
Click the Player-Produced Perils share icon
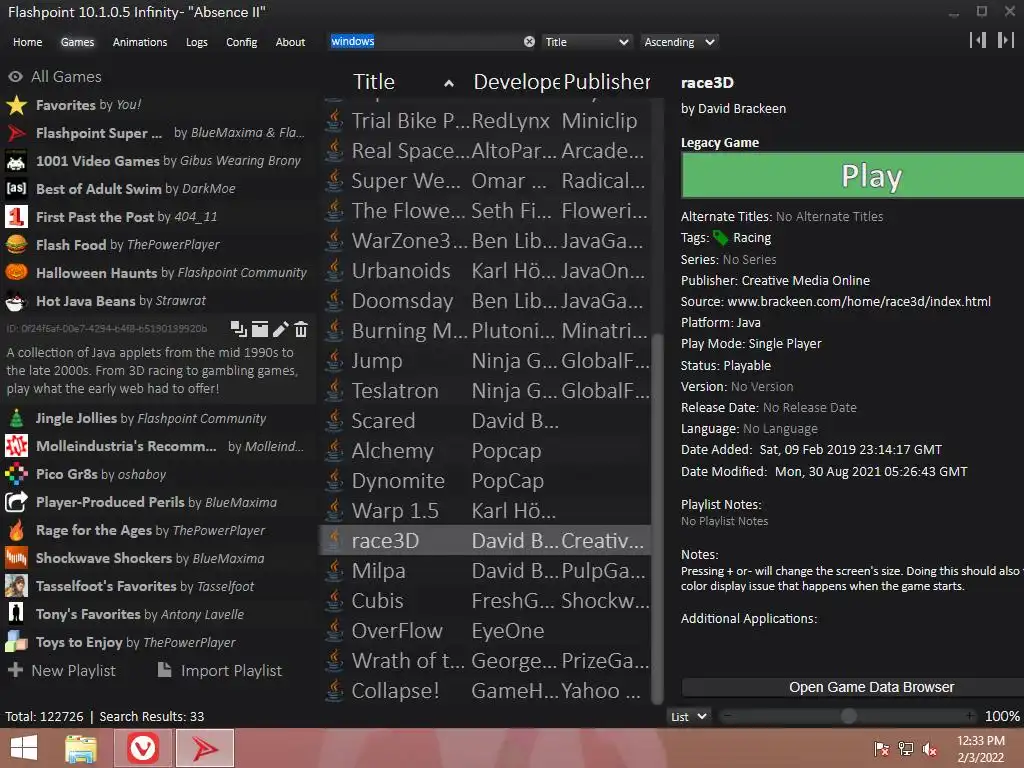(16, 502)
